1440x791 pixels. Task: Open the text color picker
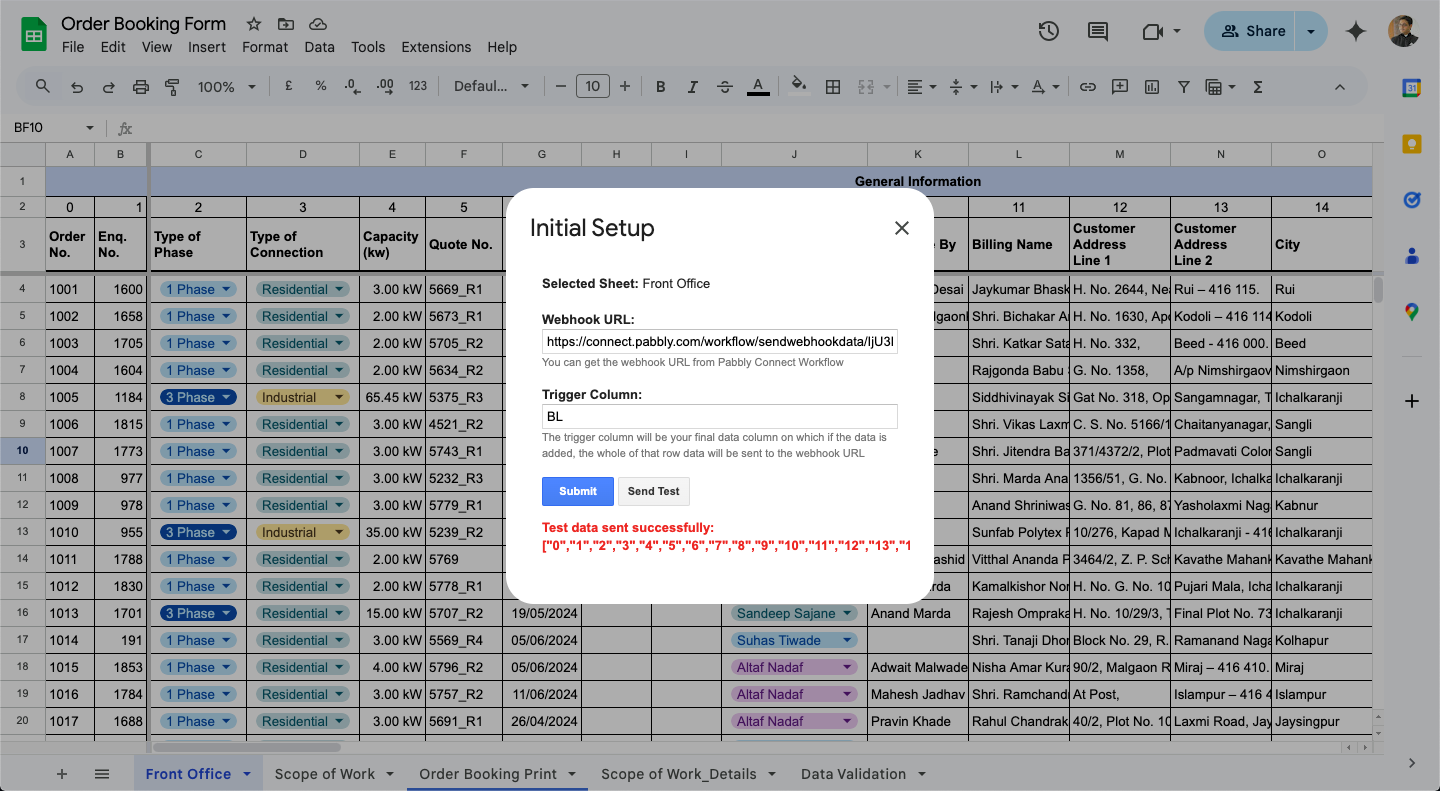pos(758,87)
